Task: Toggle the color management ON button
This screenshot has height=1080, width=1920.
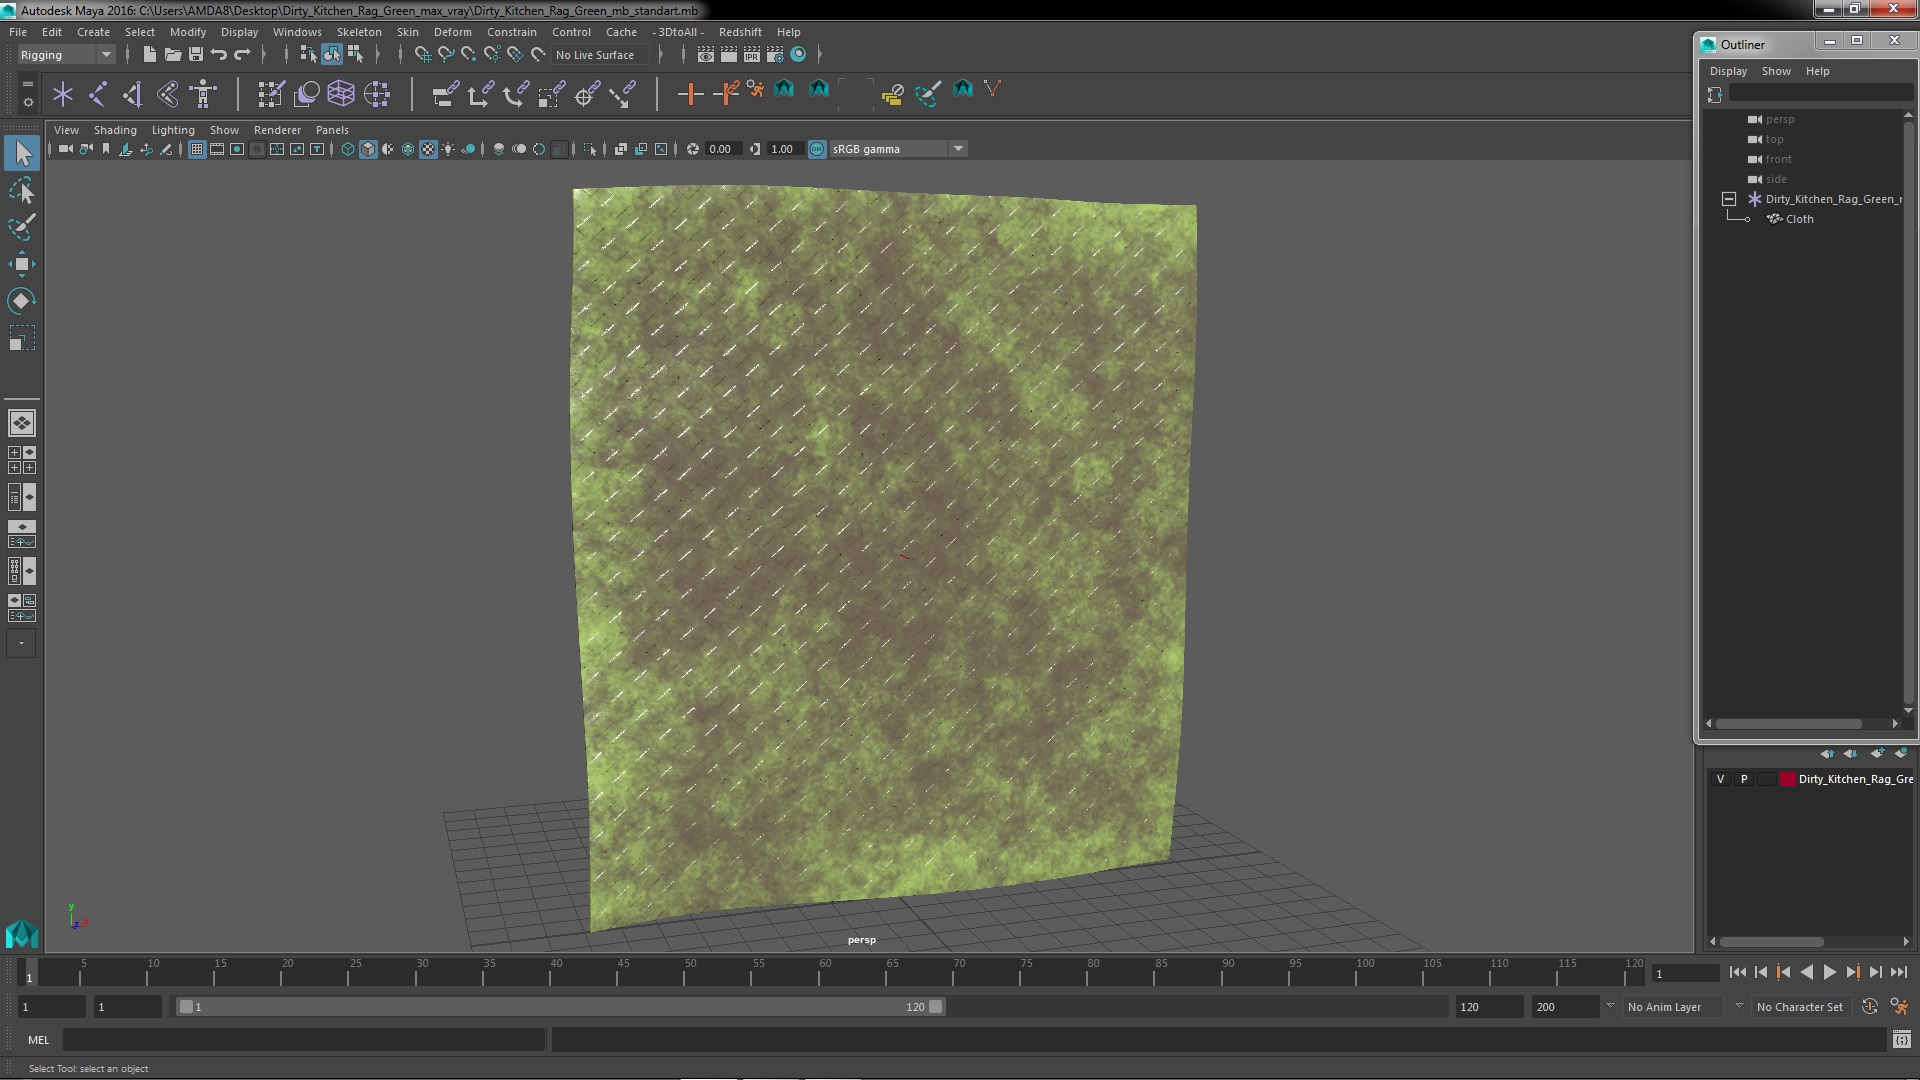Action: [x=817, y=149]
